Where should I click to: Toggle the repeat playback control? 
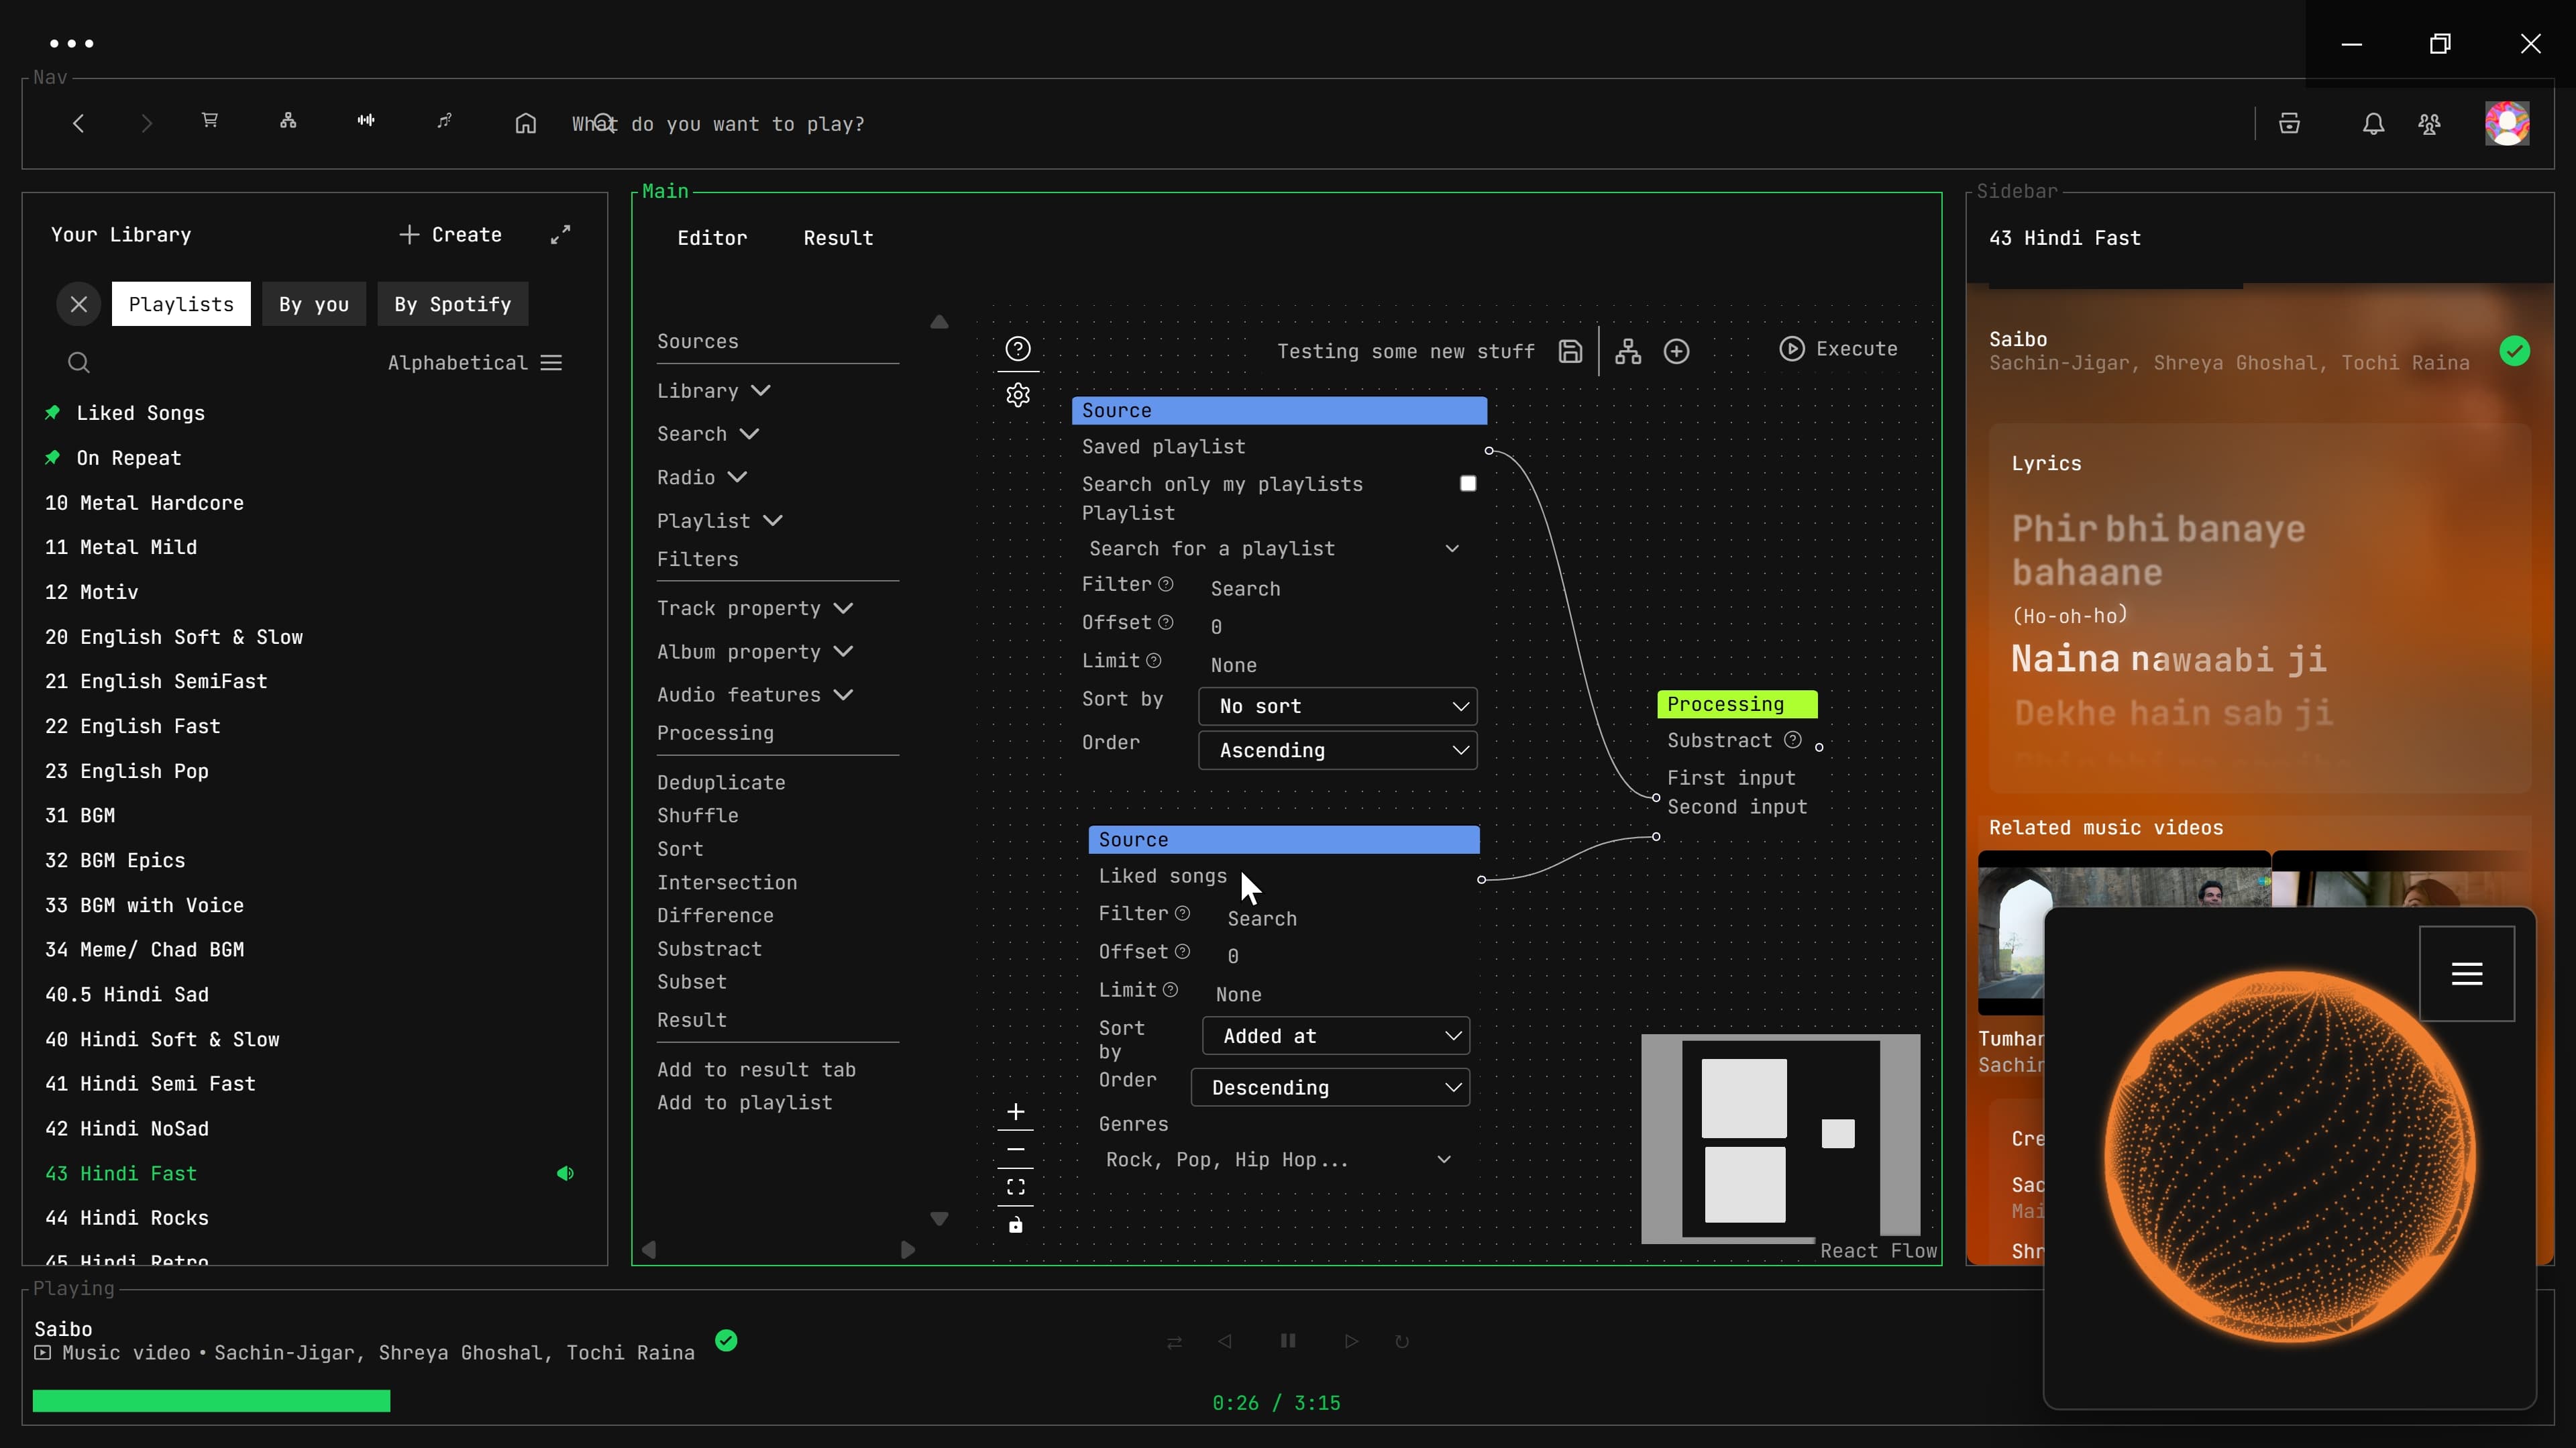pyautogui.click(x=1402, y=1341)
